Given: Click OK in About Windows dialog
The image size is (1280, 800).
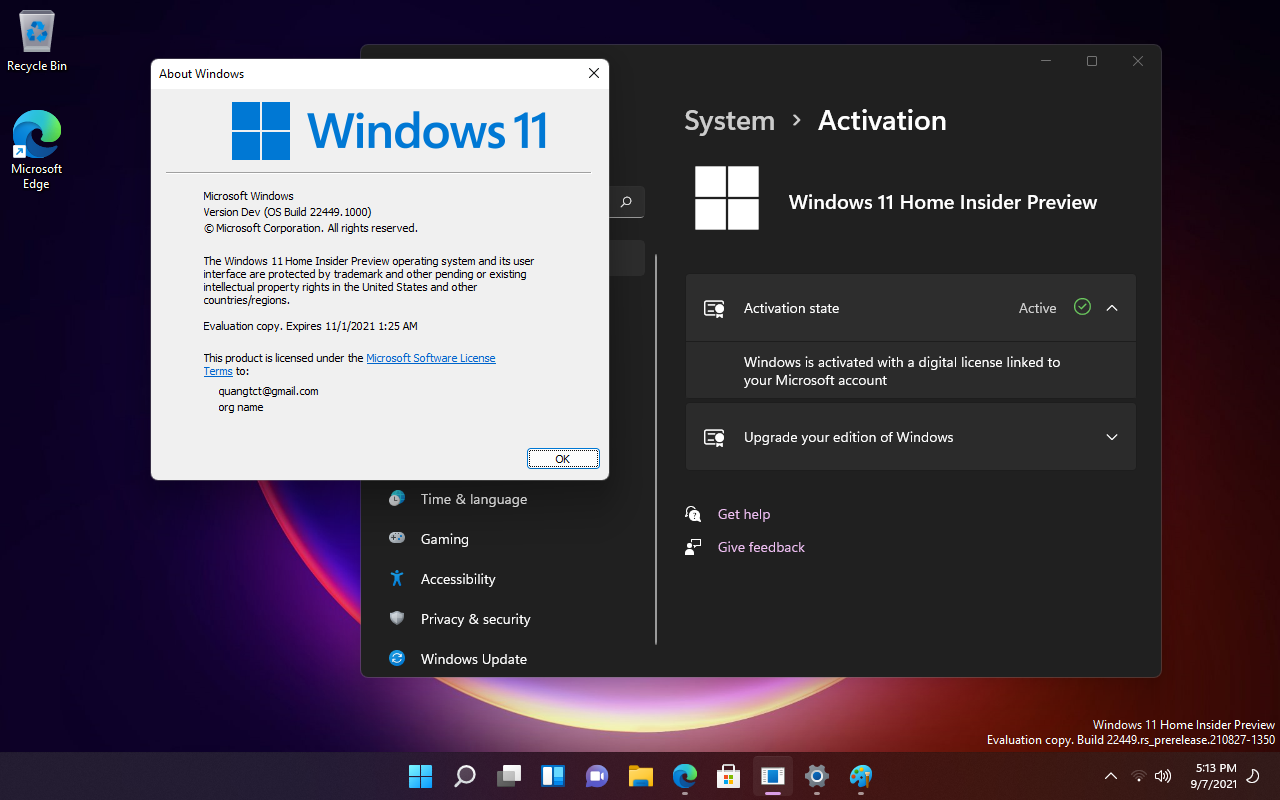Looking at the screenshot, I should (563, 459).
